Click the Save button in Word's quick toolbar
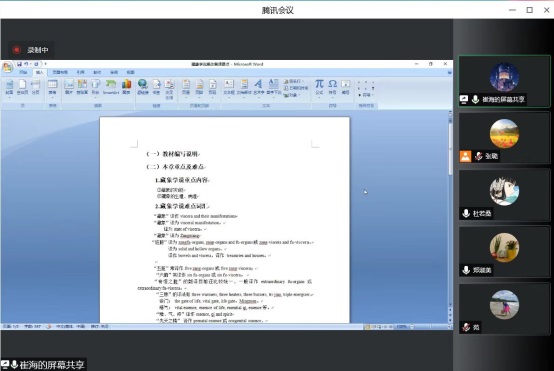554x371 pixels. [19, 64]
